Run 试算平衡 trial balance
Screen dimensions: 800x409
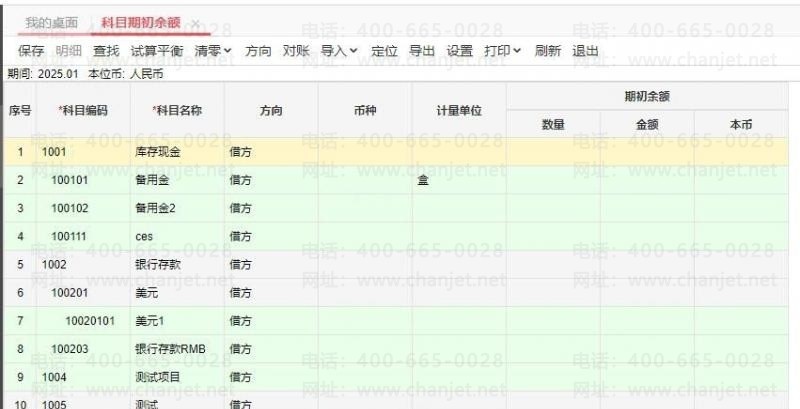[x=157, y=50]
